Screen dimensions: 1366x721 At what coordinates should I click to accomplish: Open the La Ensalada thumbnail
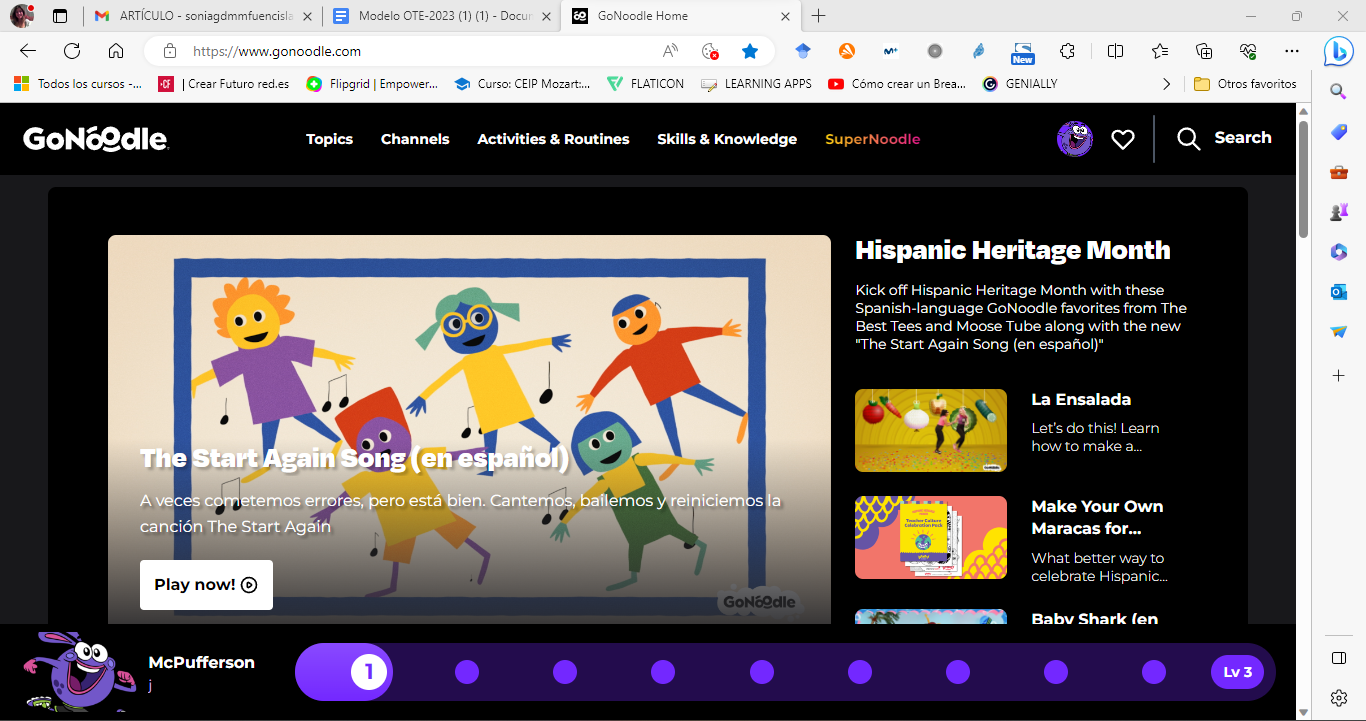pos(931,430)
